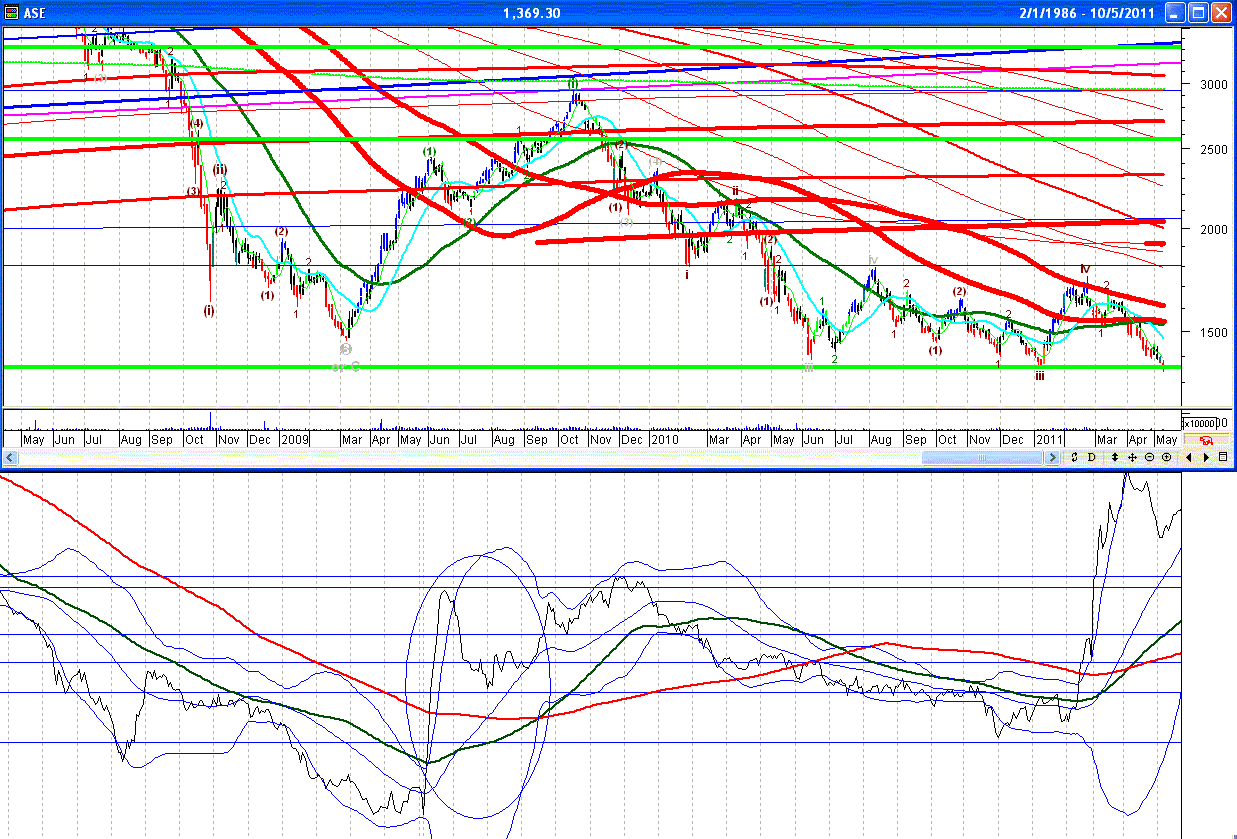The width and height of the screenshot is (1237, 839).
Task: Click the horizontal scrollbar thumb
Action: (x=982, y=457)
